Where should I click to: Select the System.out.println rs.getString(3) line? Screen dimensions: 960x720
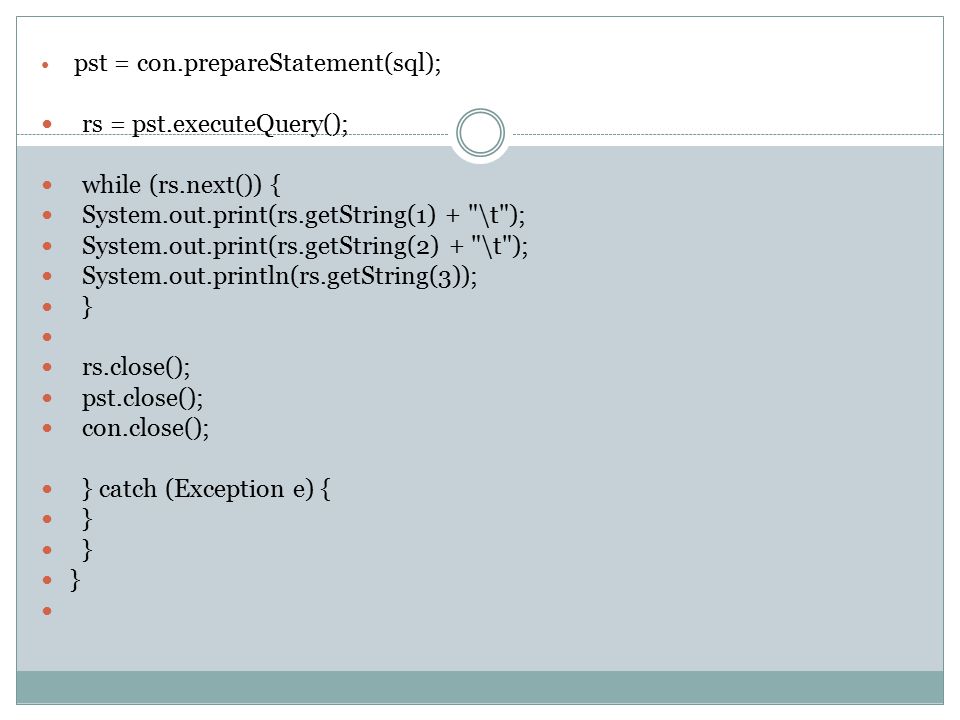pyautogui.click(x=280, y=276)
